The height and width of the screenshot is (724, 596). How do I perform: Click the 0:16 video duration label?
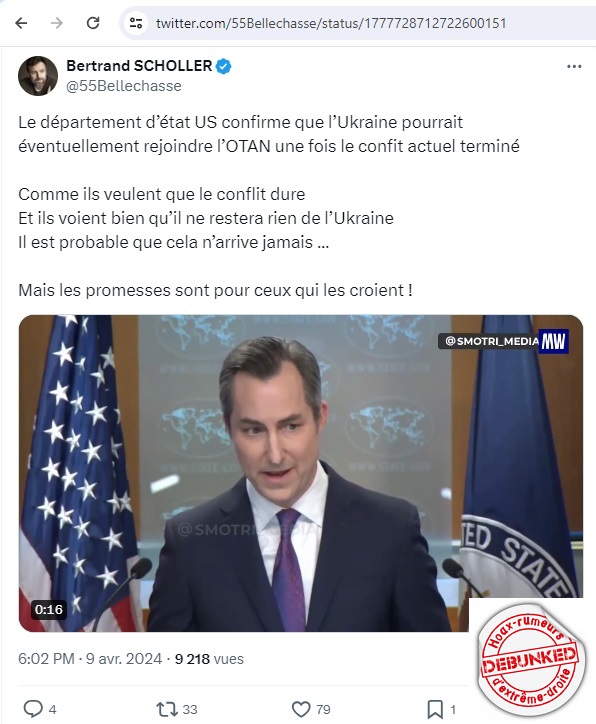pyautogui.click(x=48, y=609)
